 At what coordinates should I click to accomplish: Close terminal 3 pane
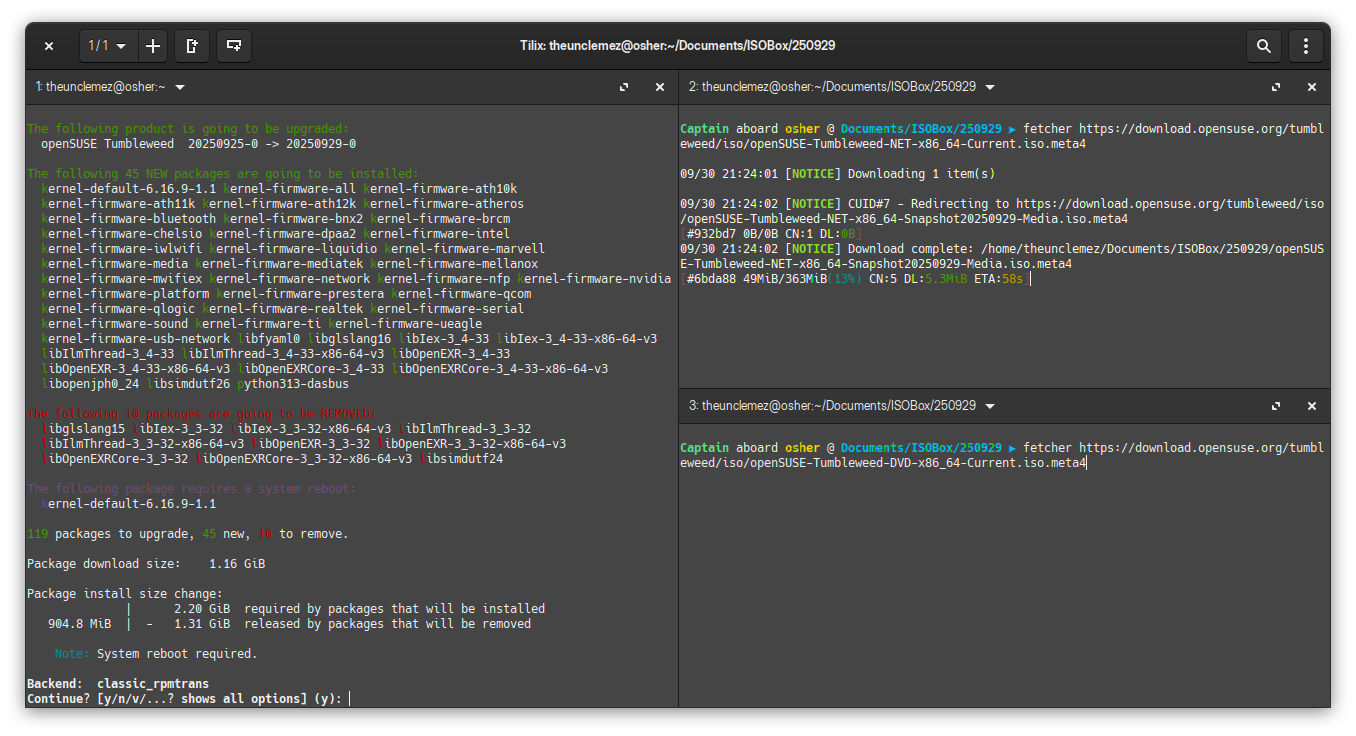point(1312,406)
